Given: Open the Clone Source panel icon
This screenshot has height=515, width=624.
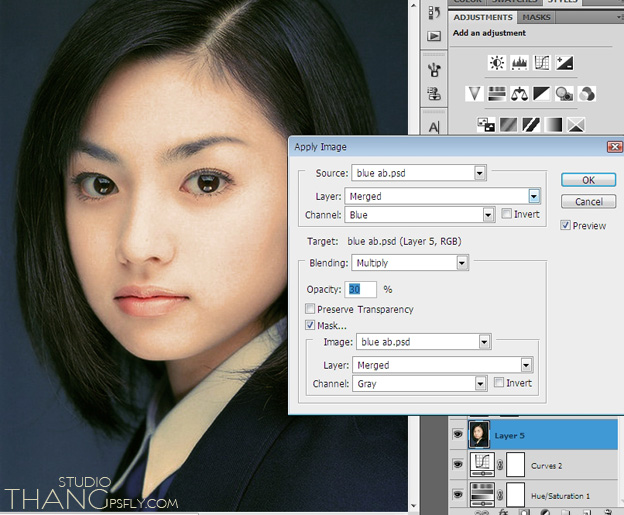Looking at the screenshot, I should click(x=434, y=94).
